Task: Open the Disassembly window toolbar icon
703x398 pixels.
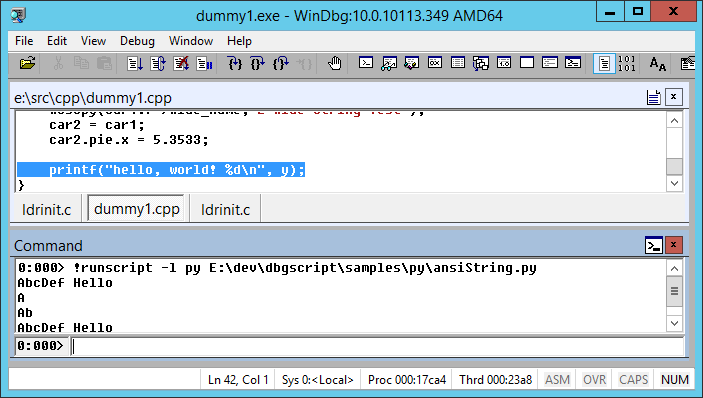Action: tap(504, 63)
